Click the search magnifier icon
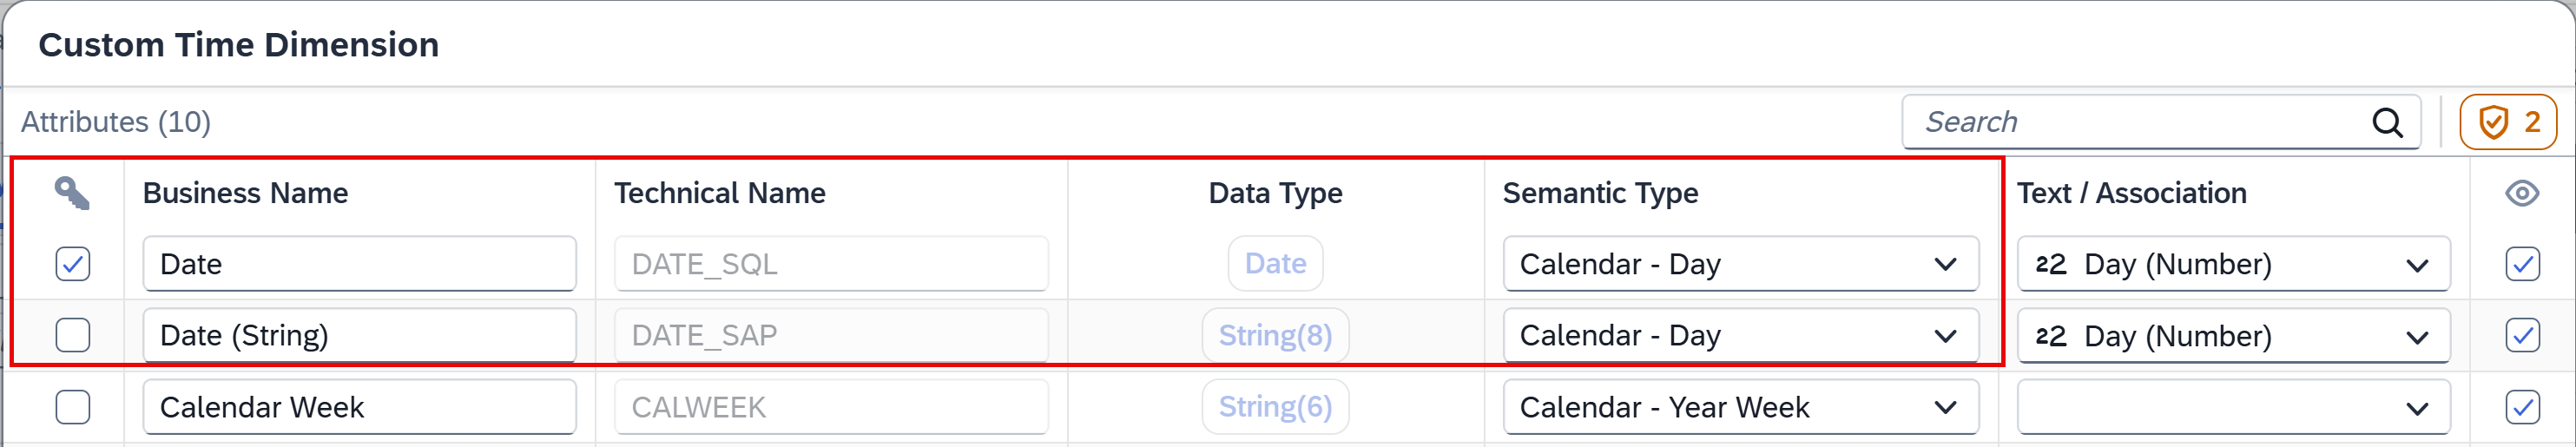 (2387, 122)
